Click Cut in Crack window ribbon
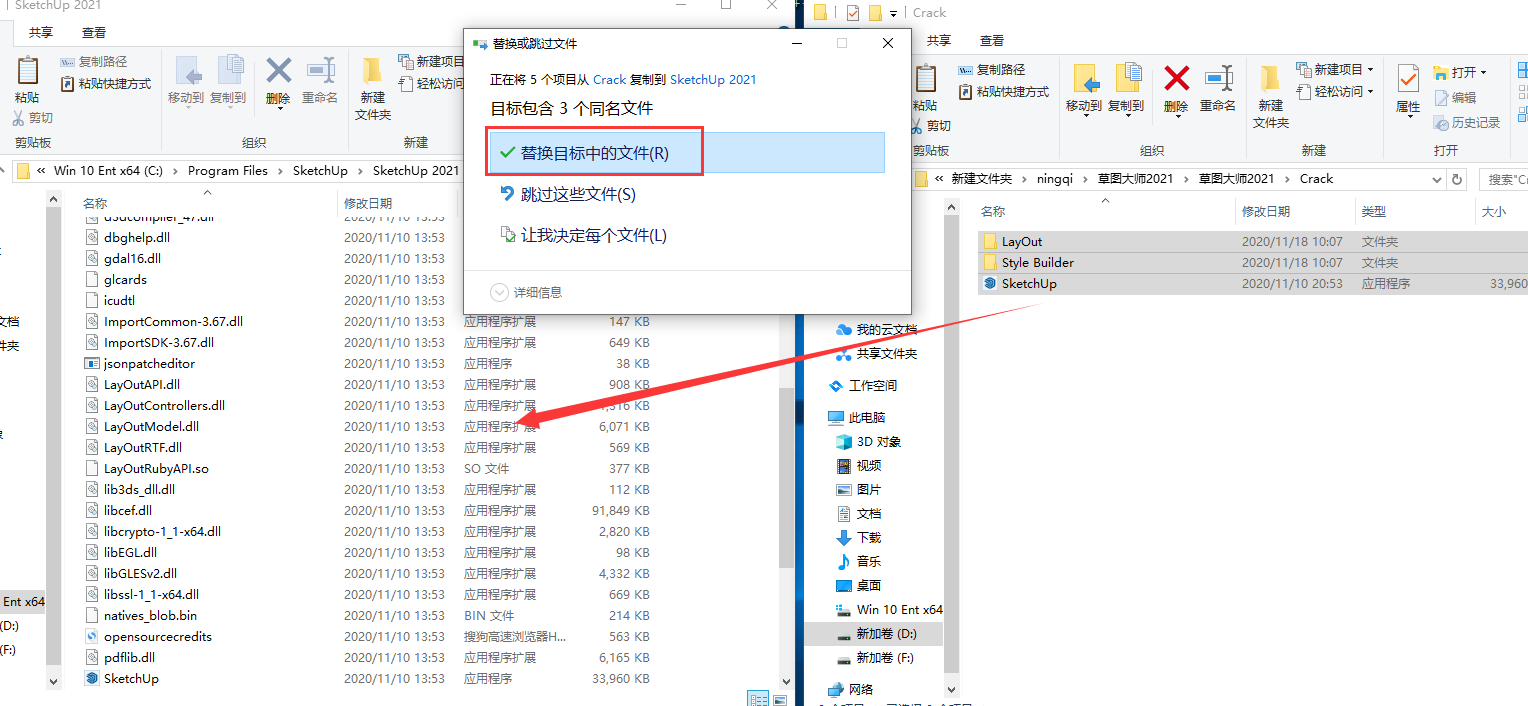This screenshot has height=706, width=1528. tap(931, 126)
